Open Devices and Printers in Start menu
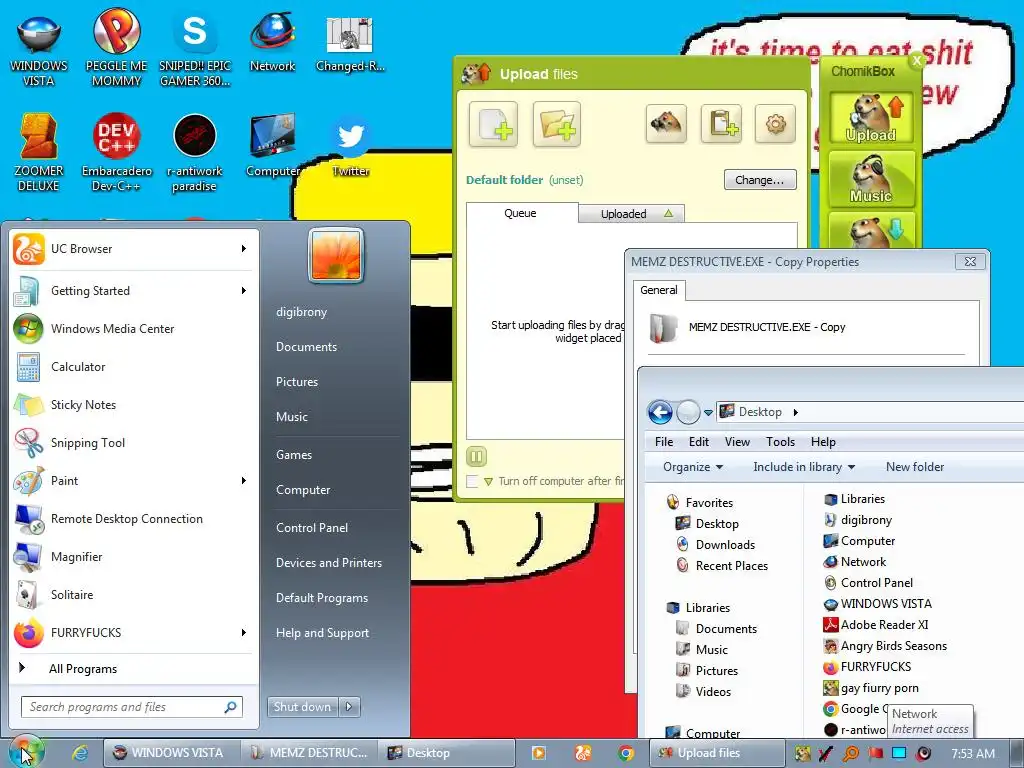 click(329, 563)
